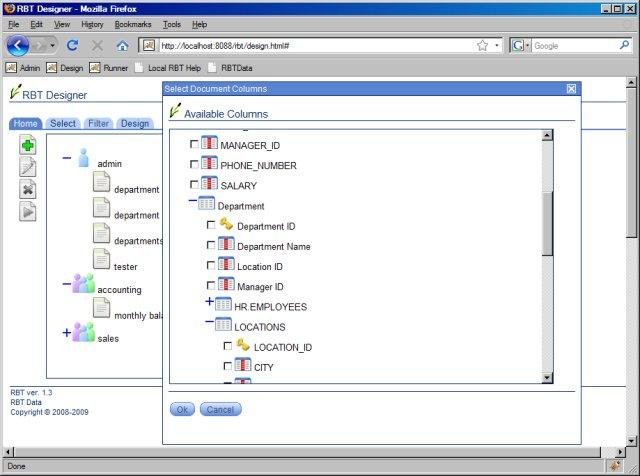Open the History menu
The height and width of the screenshot is (476, 640).
tap(92, 24)
